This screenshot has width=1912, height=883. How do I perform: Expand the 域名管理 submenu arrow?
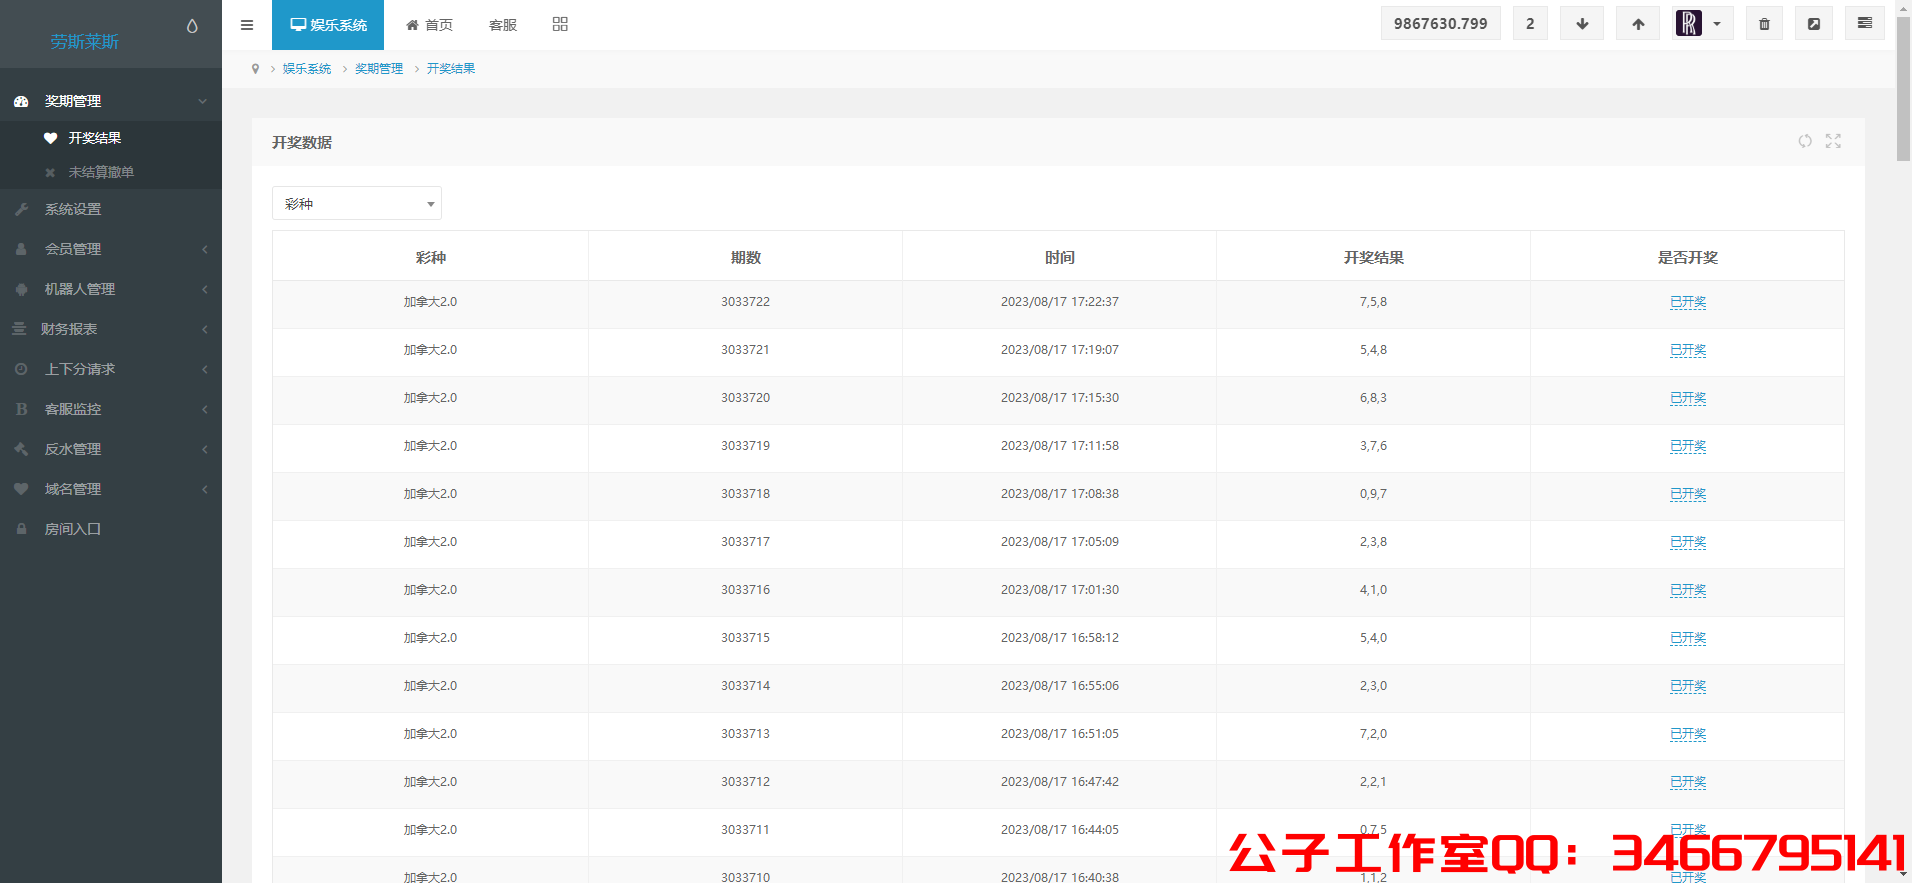(205, 489)
